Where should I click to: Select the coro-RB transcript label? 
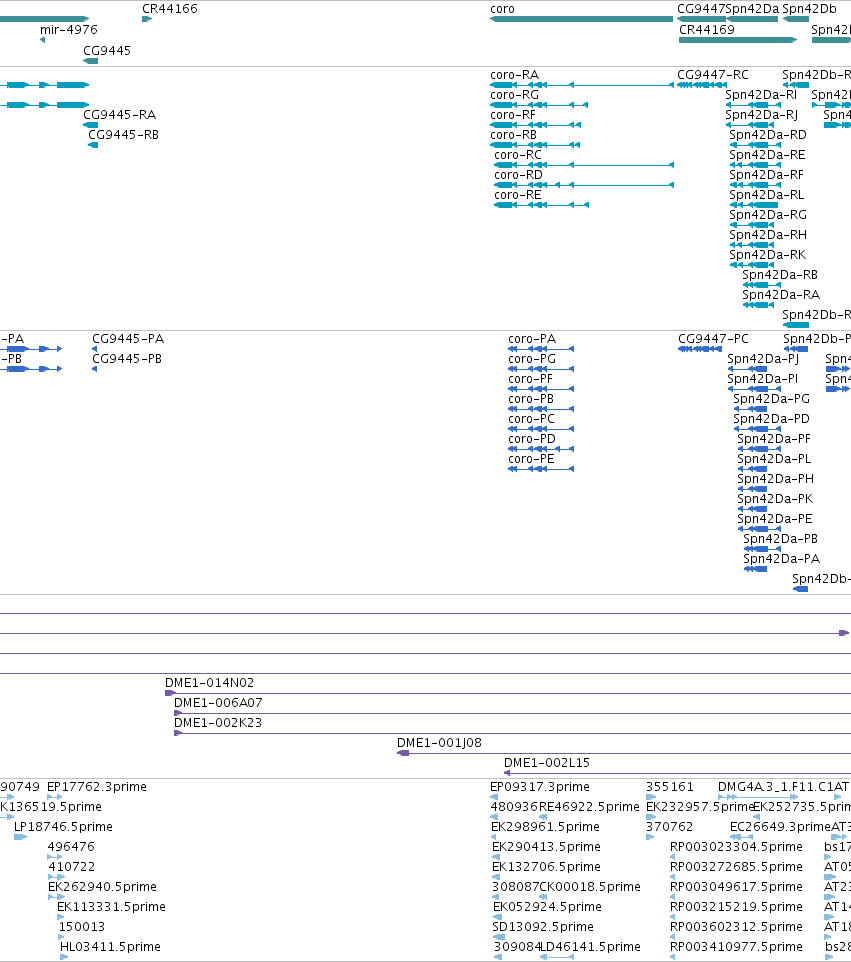(514, 134)
